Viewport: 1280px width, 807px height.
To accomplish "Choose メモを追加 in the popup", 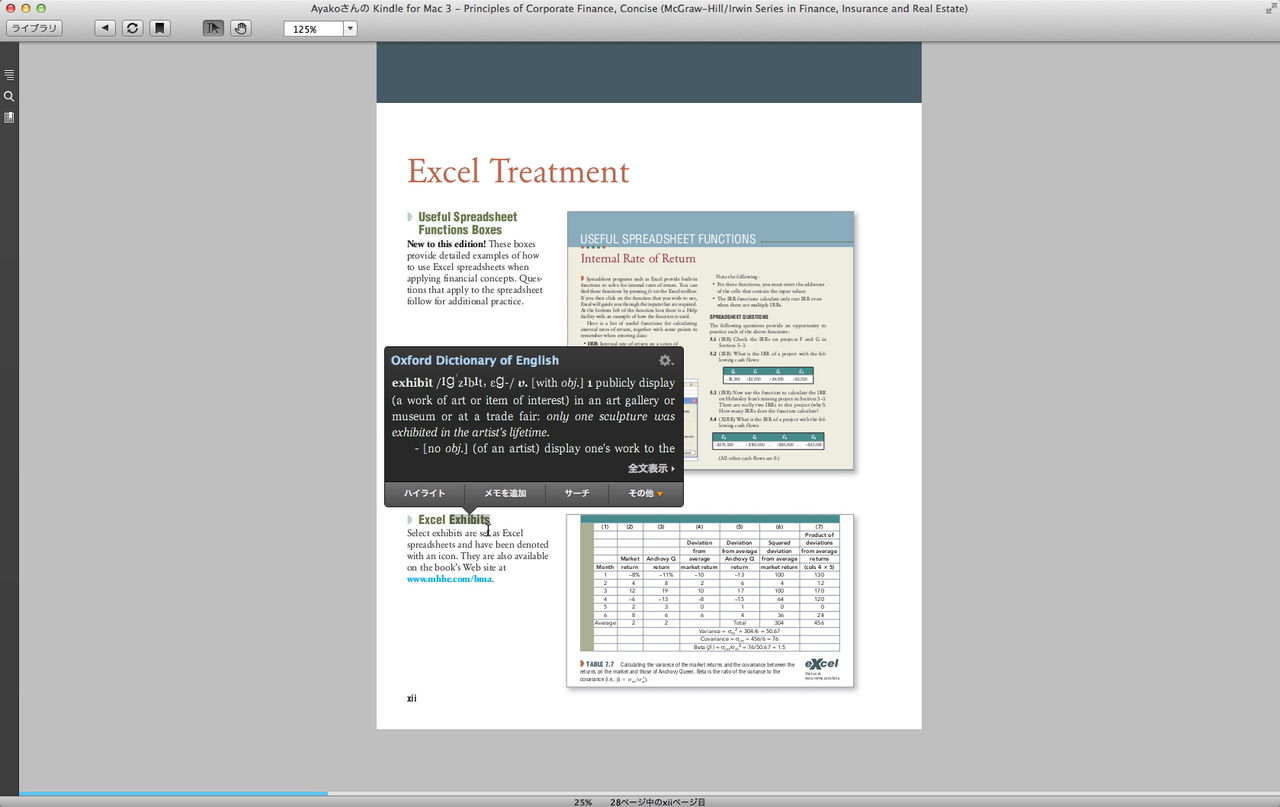I will pos(505,494).
